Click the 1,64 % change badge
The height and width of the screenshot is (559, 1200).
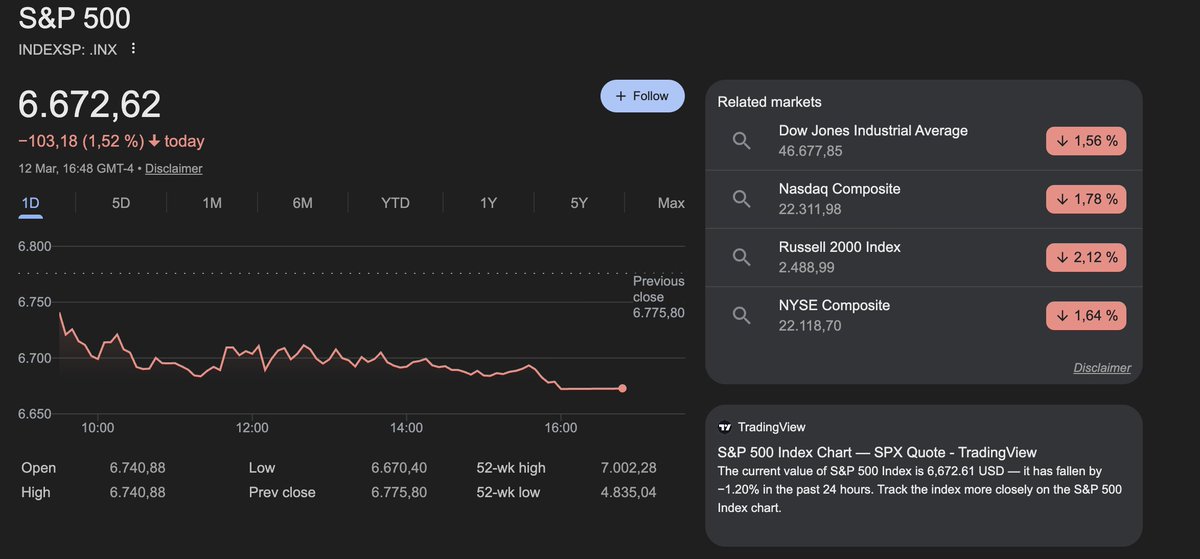pyautogui.click(x=1086, y=316)
